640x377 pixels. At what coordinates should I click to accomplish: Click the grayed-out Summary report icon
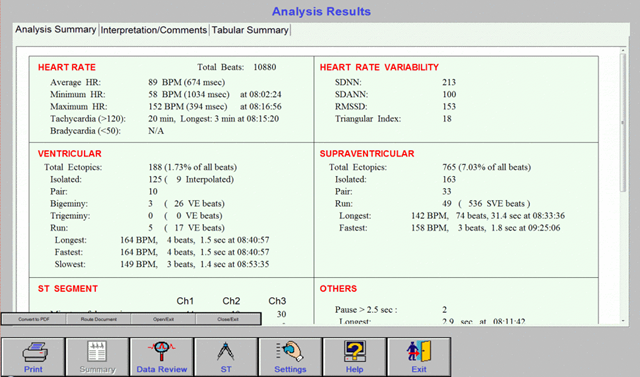(97, 351)
